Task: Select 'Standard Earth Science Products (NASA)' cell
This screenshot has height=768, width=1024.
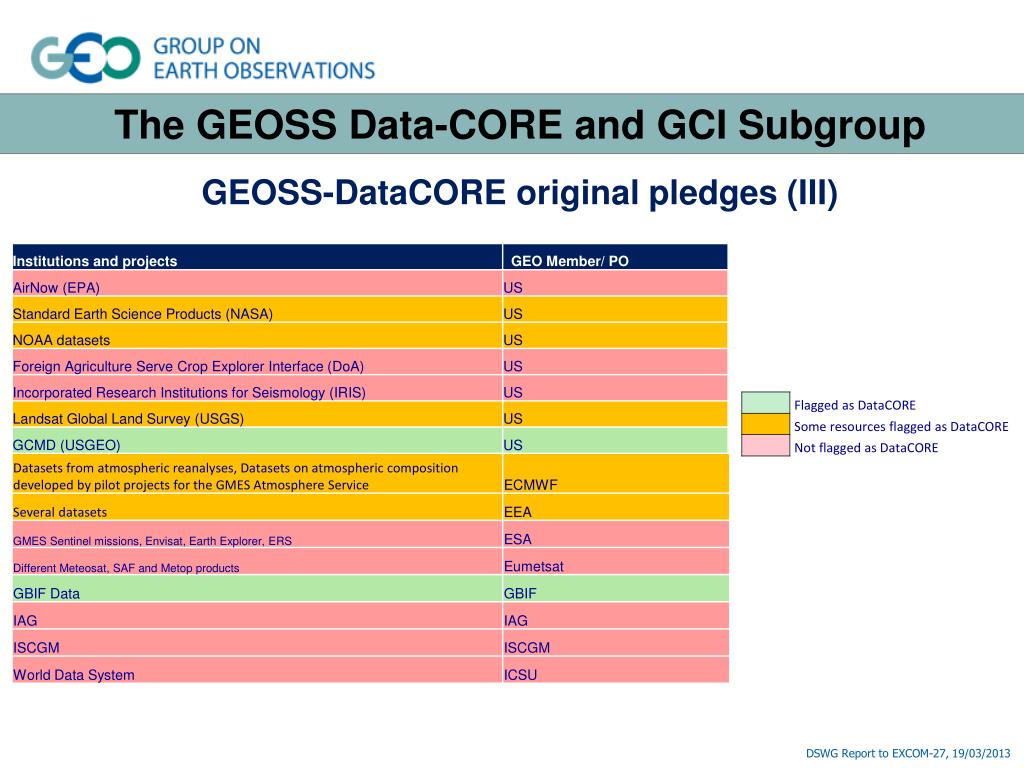Action: tap(257, 310)
